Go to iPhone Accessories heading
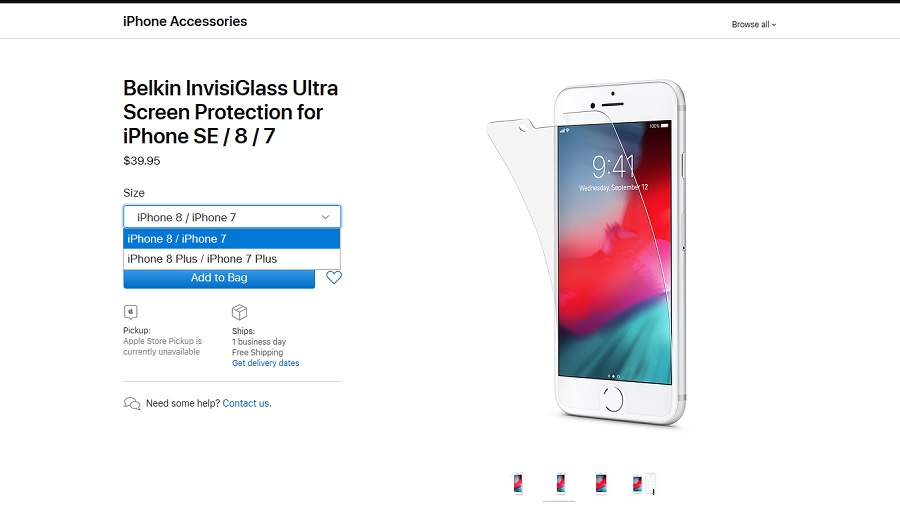 [x=185, y=21]
